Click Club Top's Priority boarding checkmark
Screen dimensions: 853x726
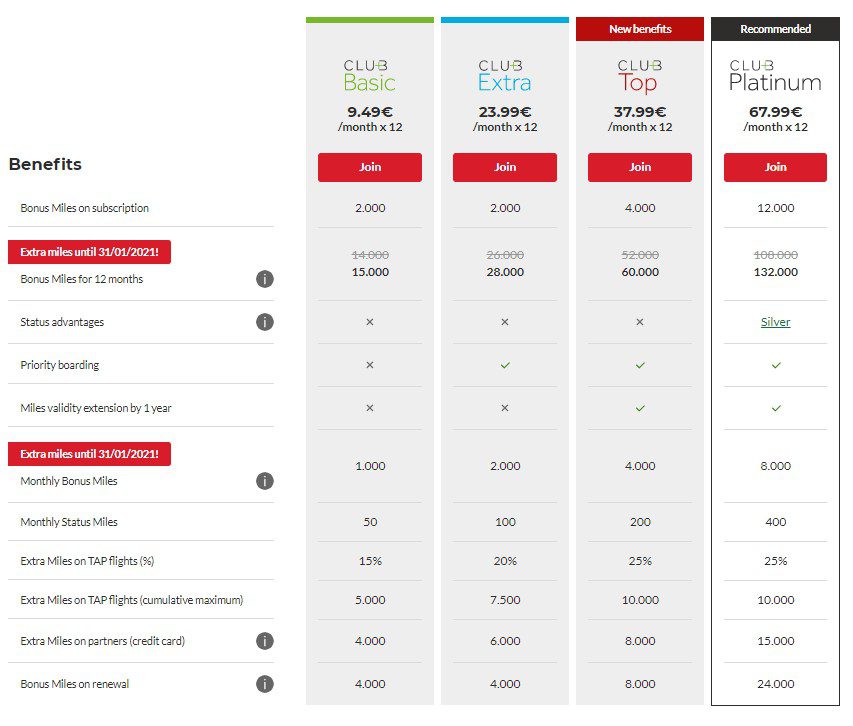[640, 365]
